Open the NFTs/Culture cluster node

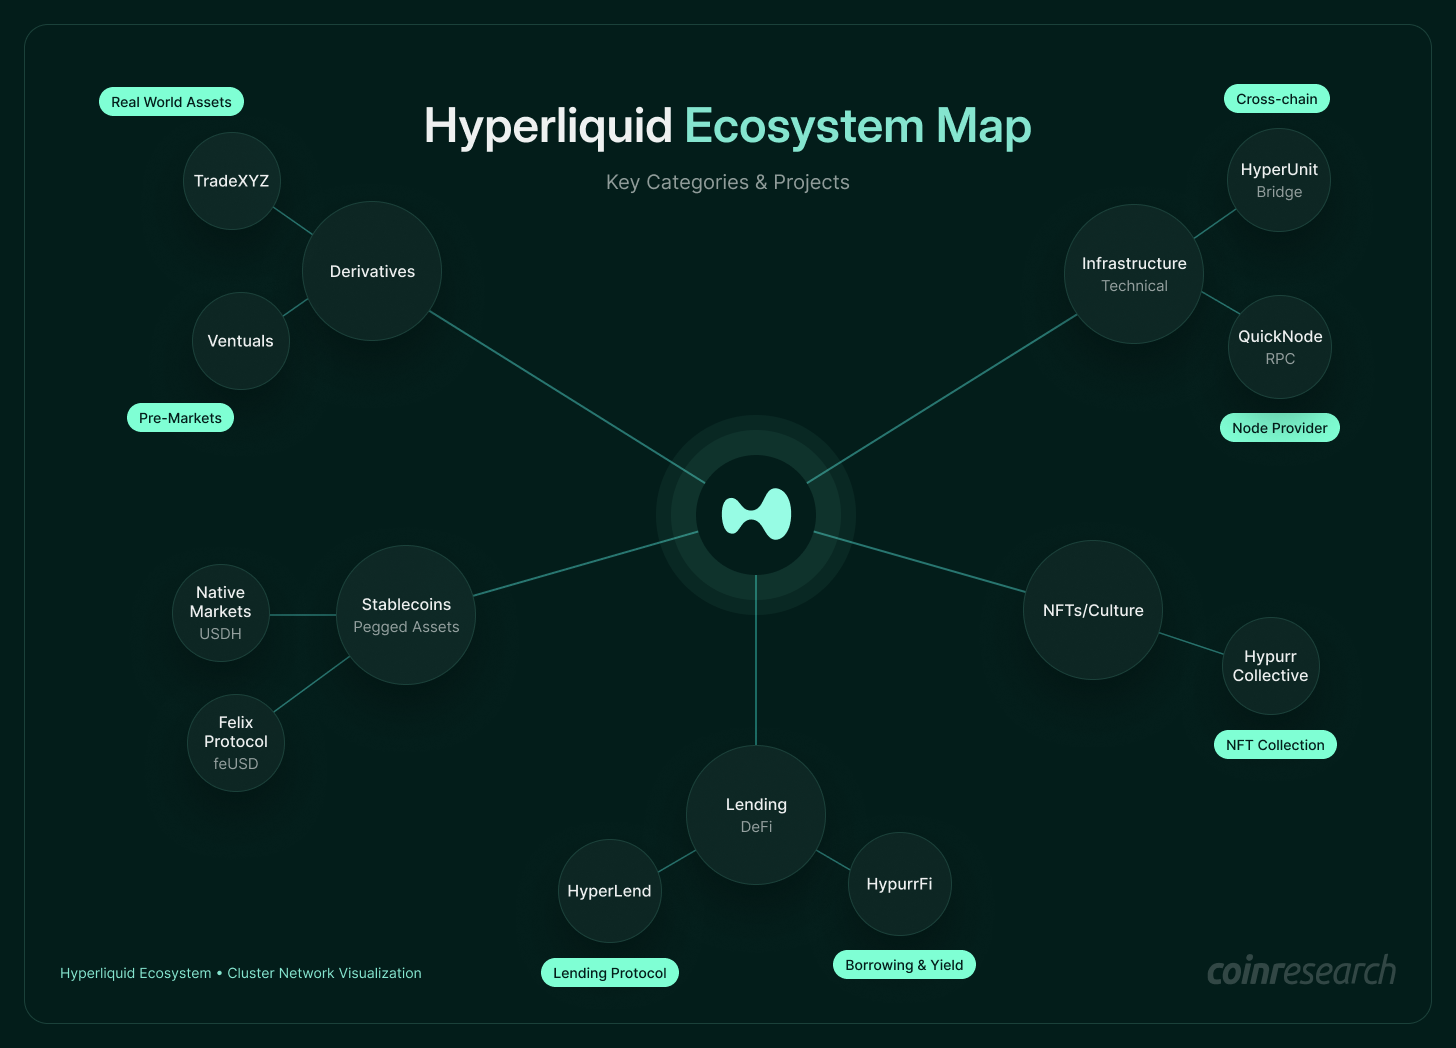point(1092,610)
